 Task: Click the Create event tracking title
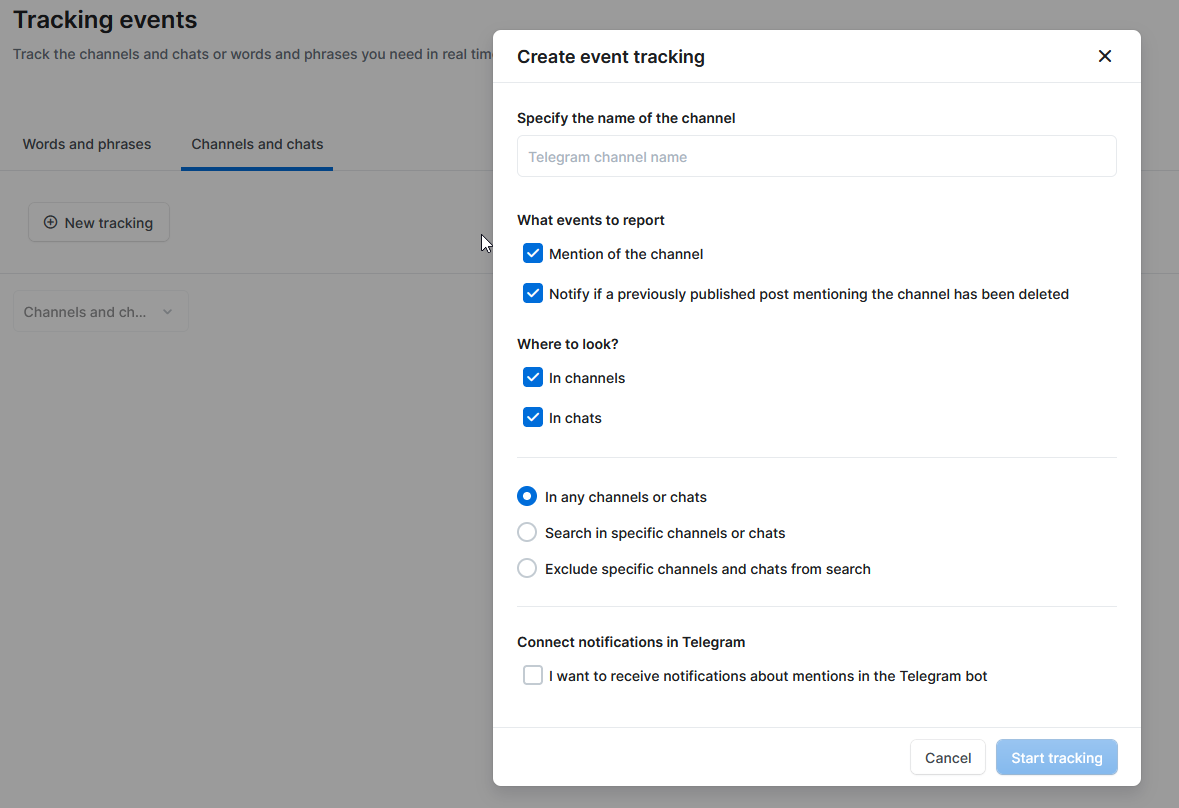pyautogui.click(x=610, y=57)
